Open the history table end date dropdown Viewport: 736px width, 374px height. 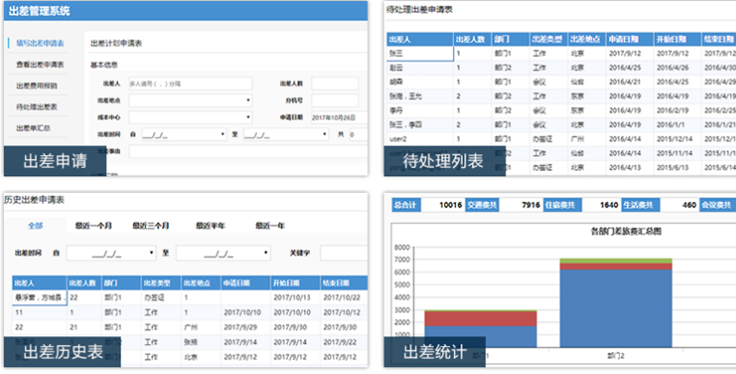pyautogui.click(x=223, y=253)
